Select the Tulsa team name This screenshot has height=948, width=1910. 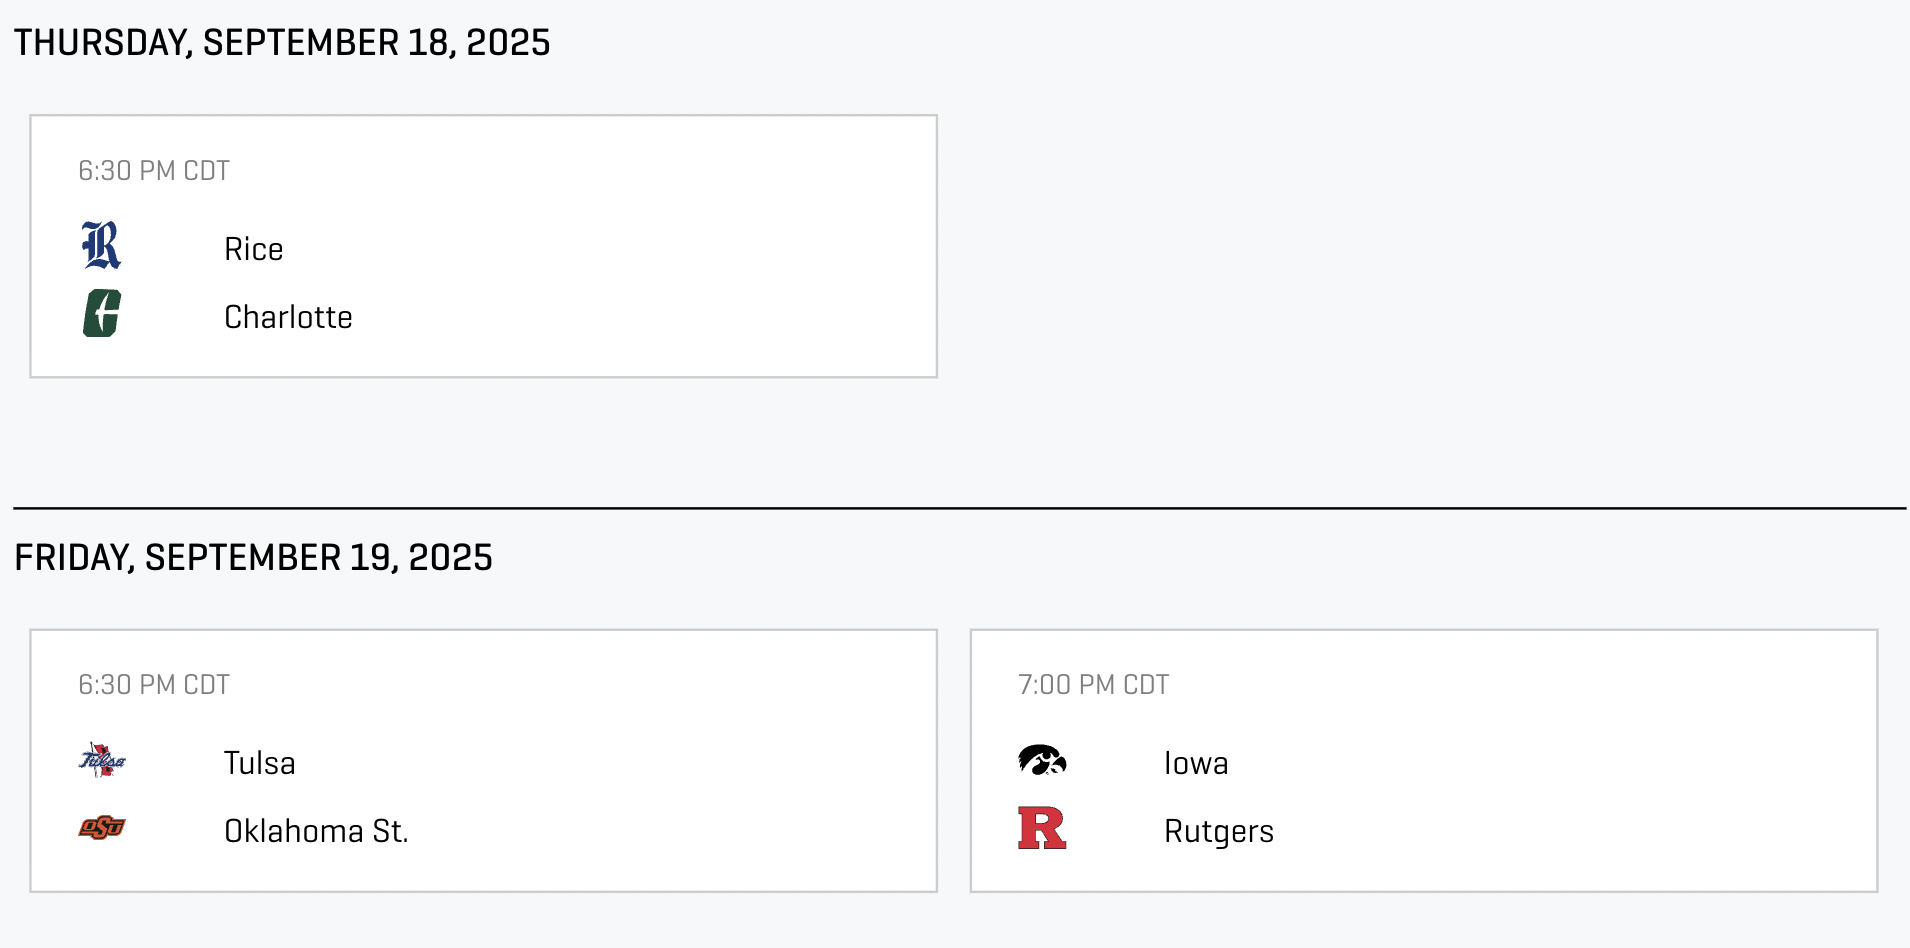(260, 763)
